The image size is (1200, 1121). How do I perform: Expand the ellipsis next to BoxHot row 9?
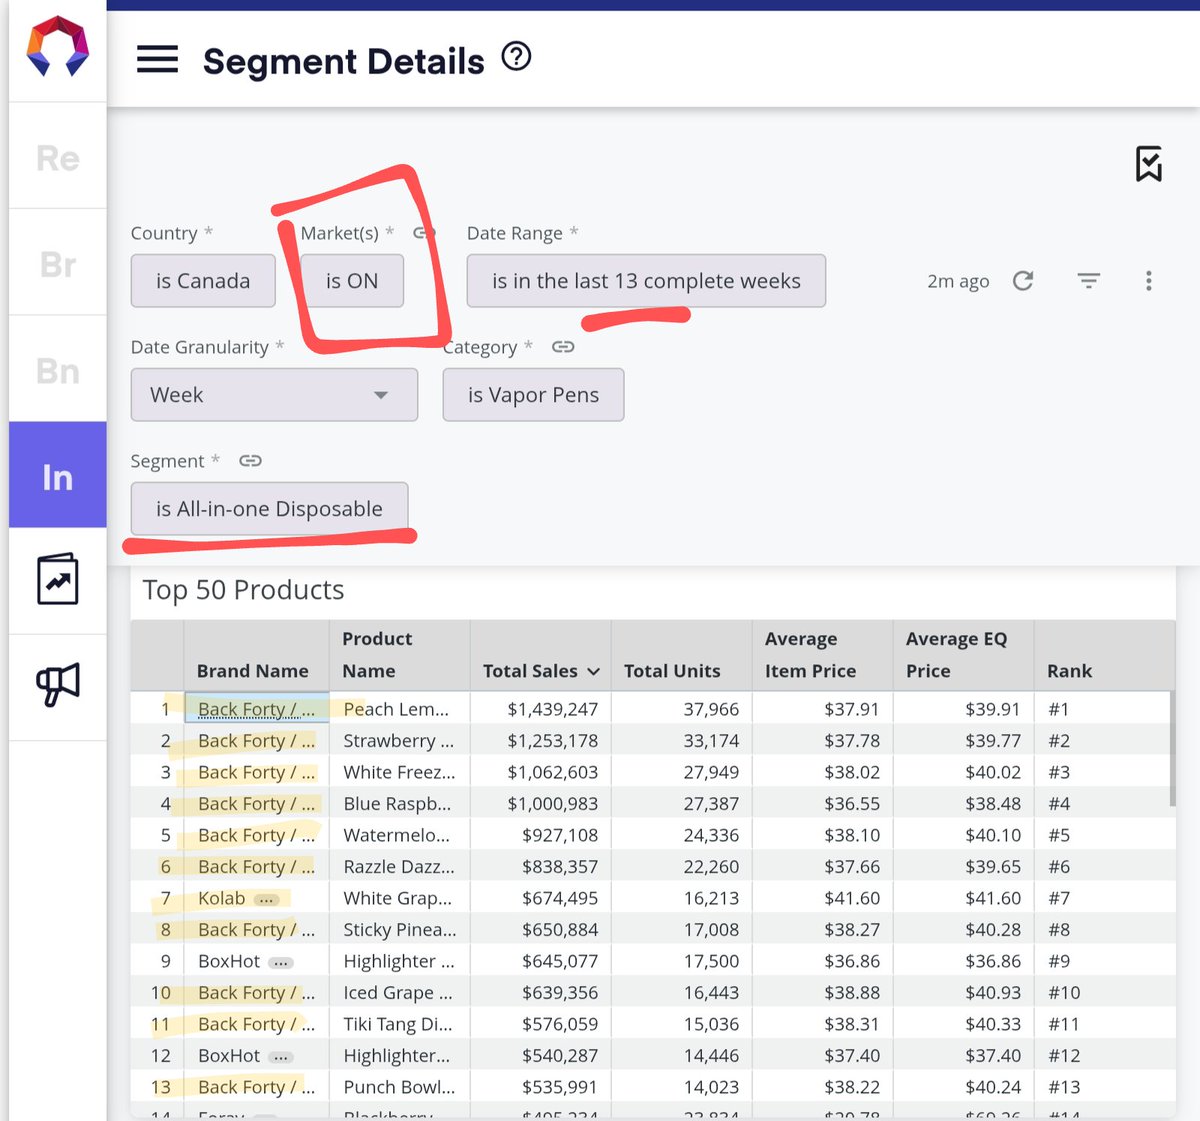281,962
